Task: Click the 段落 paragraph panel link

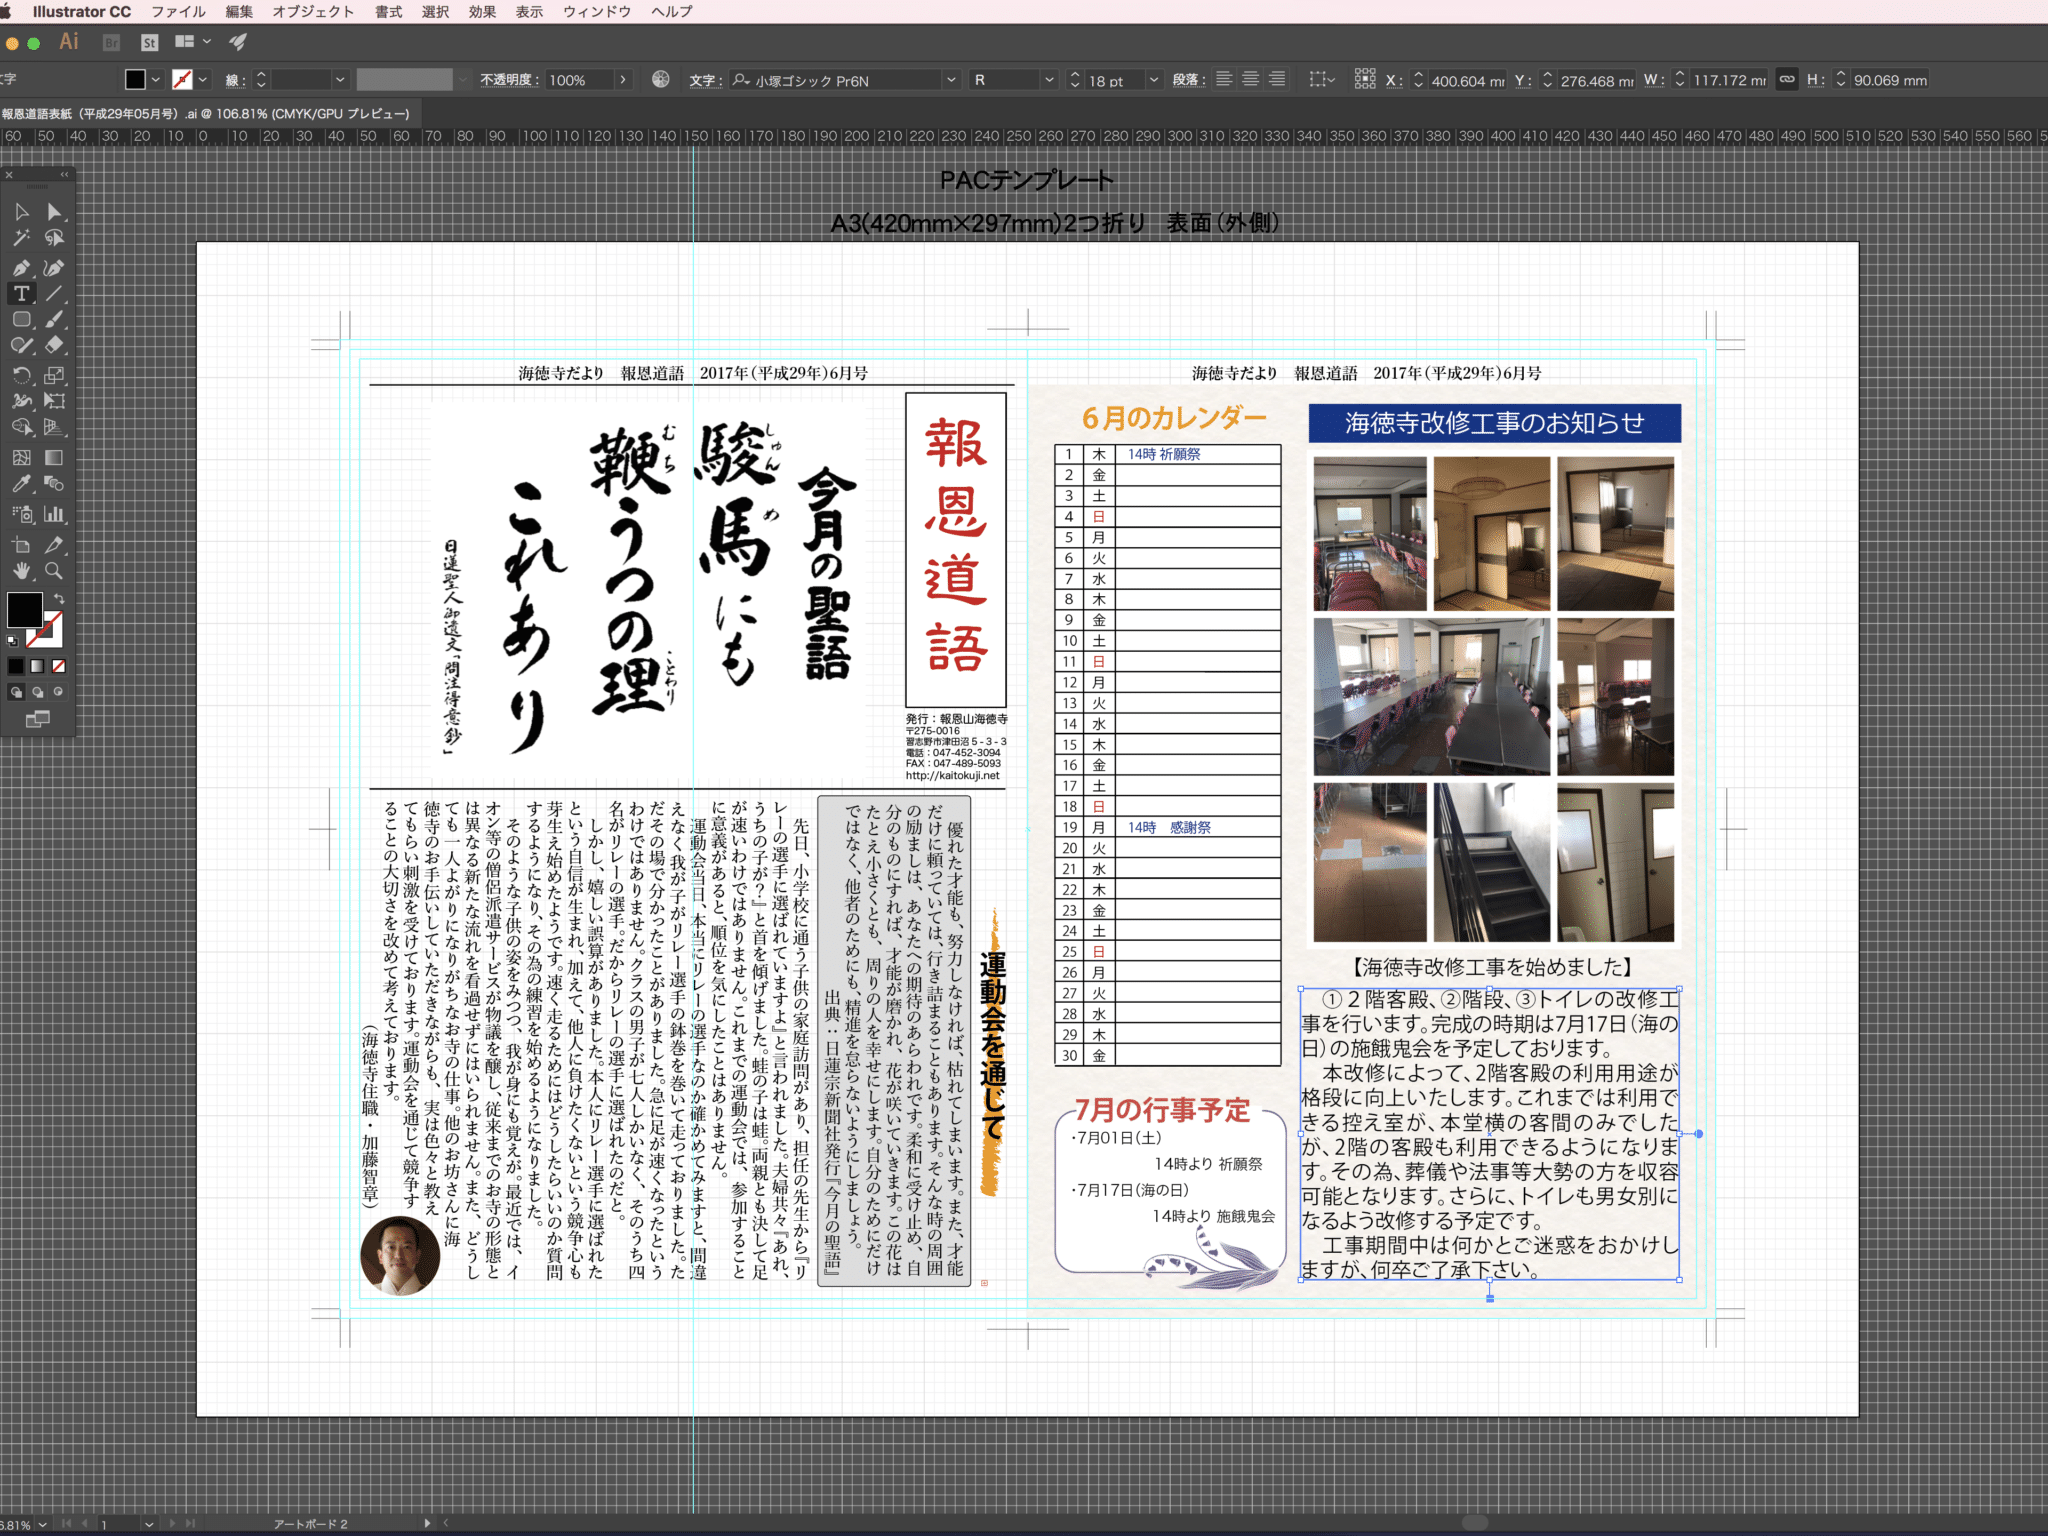Action: pyautogui.click(x=1188, y=80)
